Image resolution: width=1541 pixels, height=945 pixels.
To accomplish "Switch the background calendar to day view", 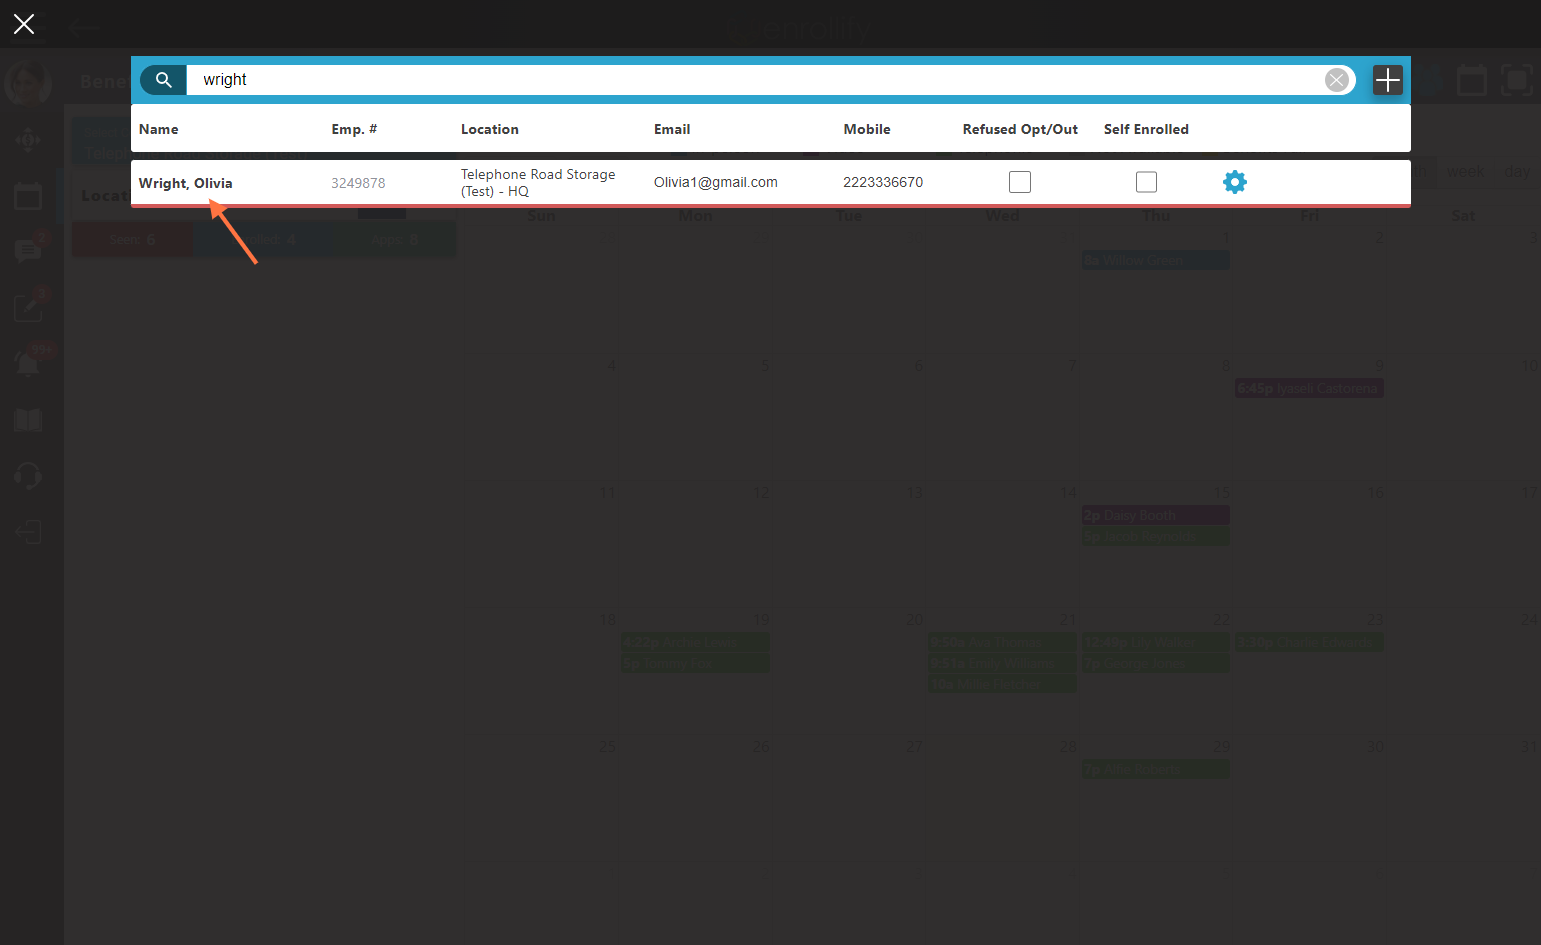I will pyautogui.click(x=1517, y=171).
